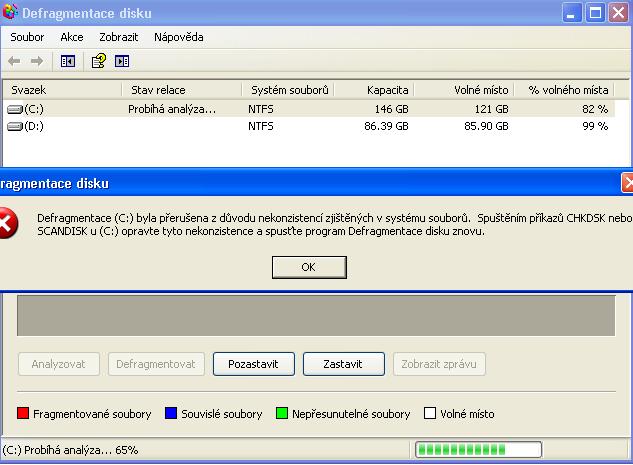Image resolution: width=633 pixels, height=465 pixels.
Task: Click the 146 GB capacity value
Action: coord(391,109)
